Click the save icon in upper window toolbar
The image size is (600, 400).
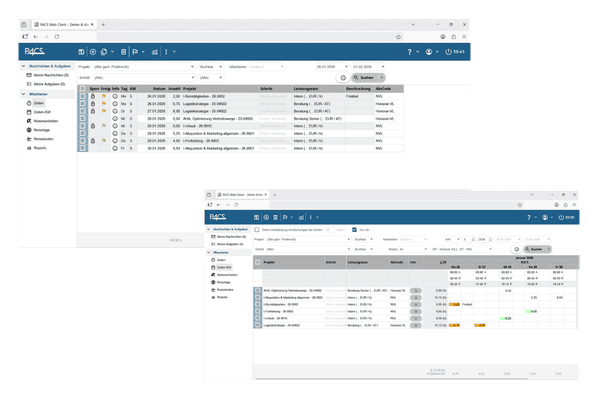pos(81,52)
